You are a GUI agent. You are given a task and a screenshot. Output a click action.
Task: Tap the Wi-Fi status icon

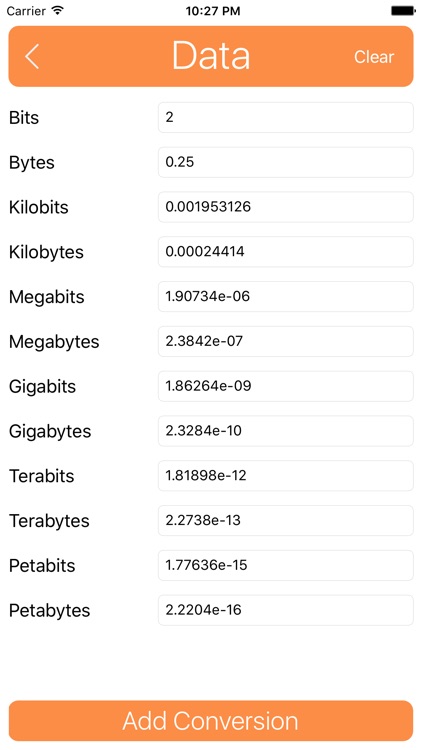pyautogui.click(x=58, y=11)
